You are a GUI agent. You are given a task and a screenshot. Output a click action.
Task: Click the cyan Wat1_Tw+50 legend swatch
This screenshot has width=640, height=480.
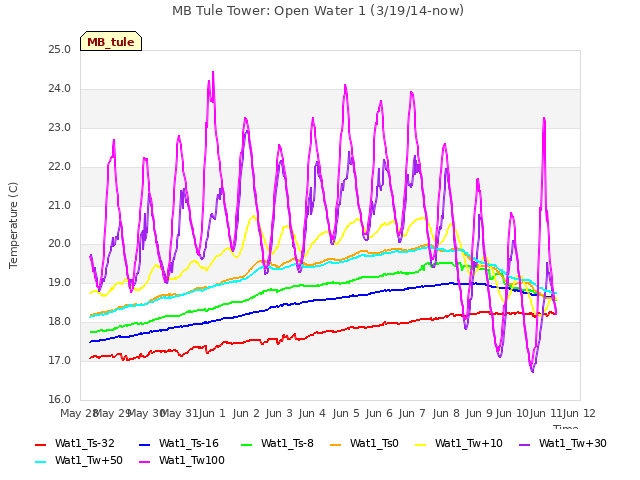[x=41, y=461]
